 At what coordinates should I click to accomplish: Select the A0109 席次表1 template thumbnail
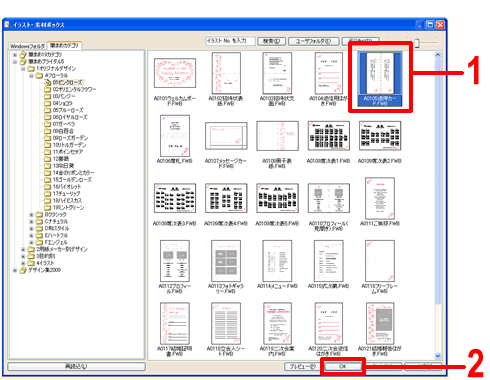click(x=329, y=136)
